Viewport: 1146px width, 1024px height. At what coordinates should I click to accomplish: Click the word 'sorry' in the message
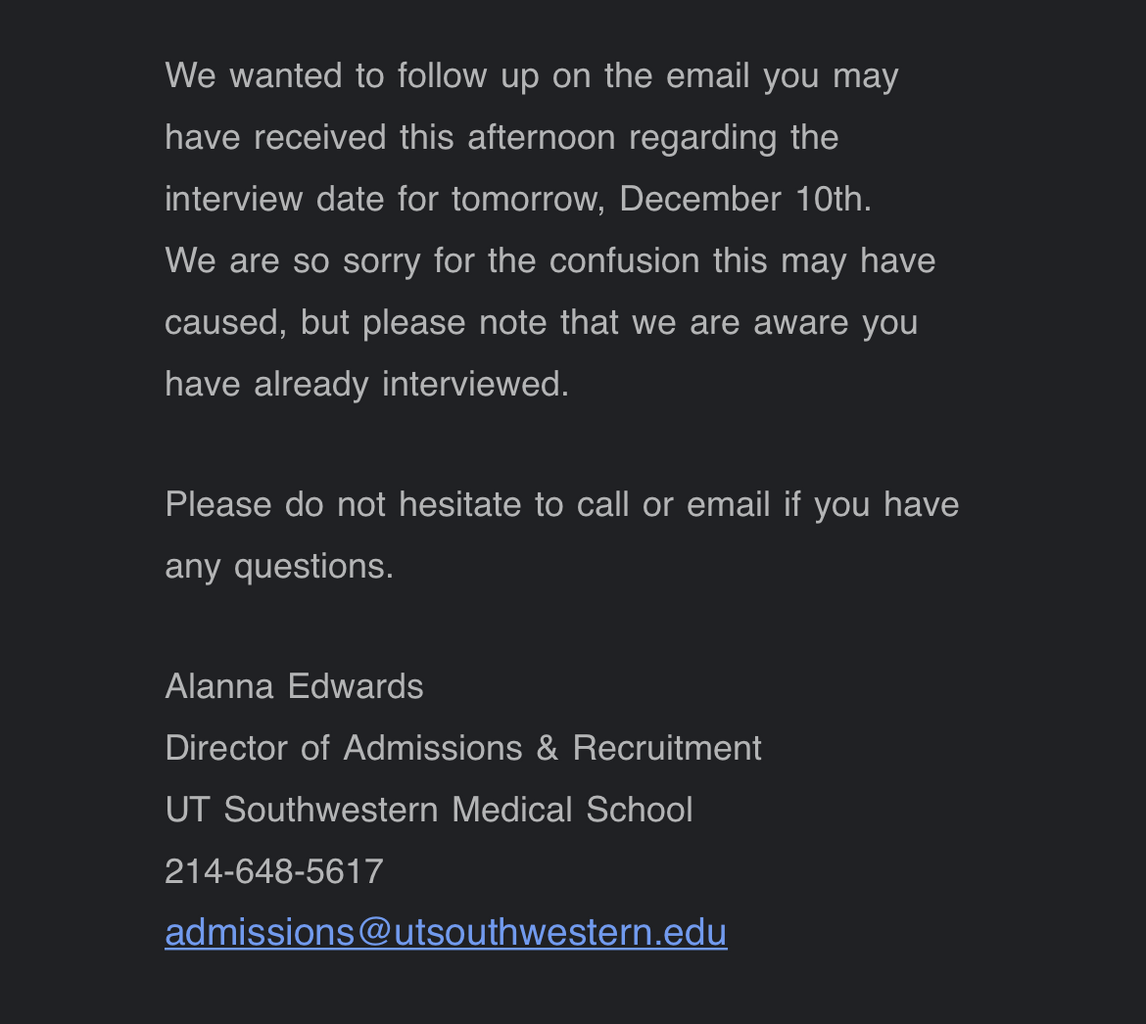382,262
